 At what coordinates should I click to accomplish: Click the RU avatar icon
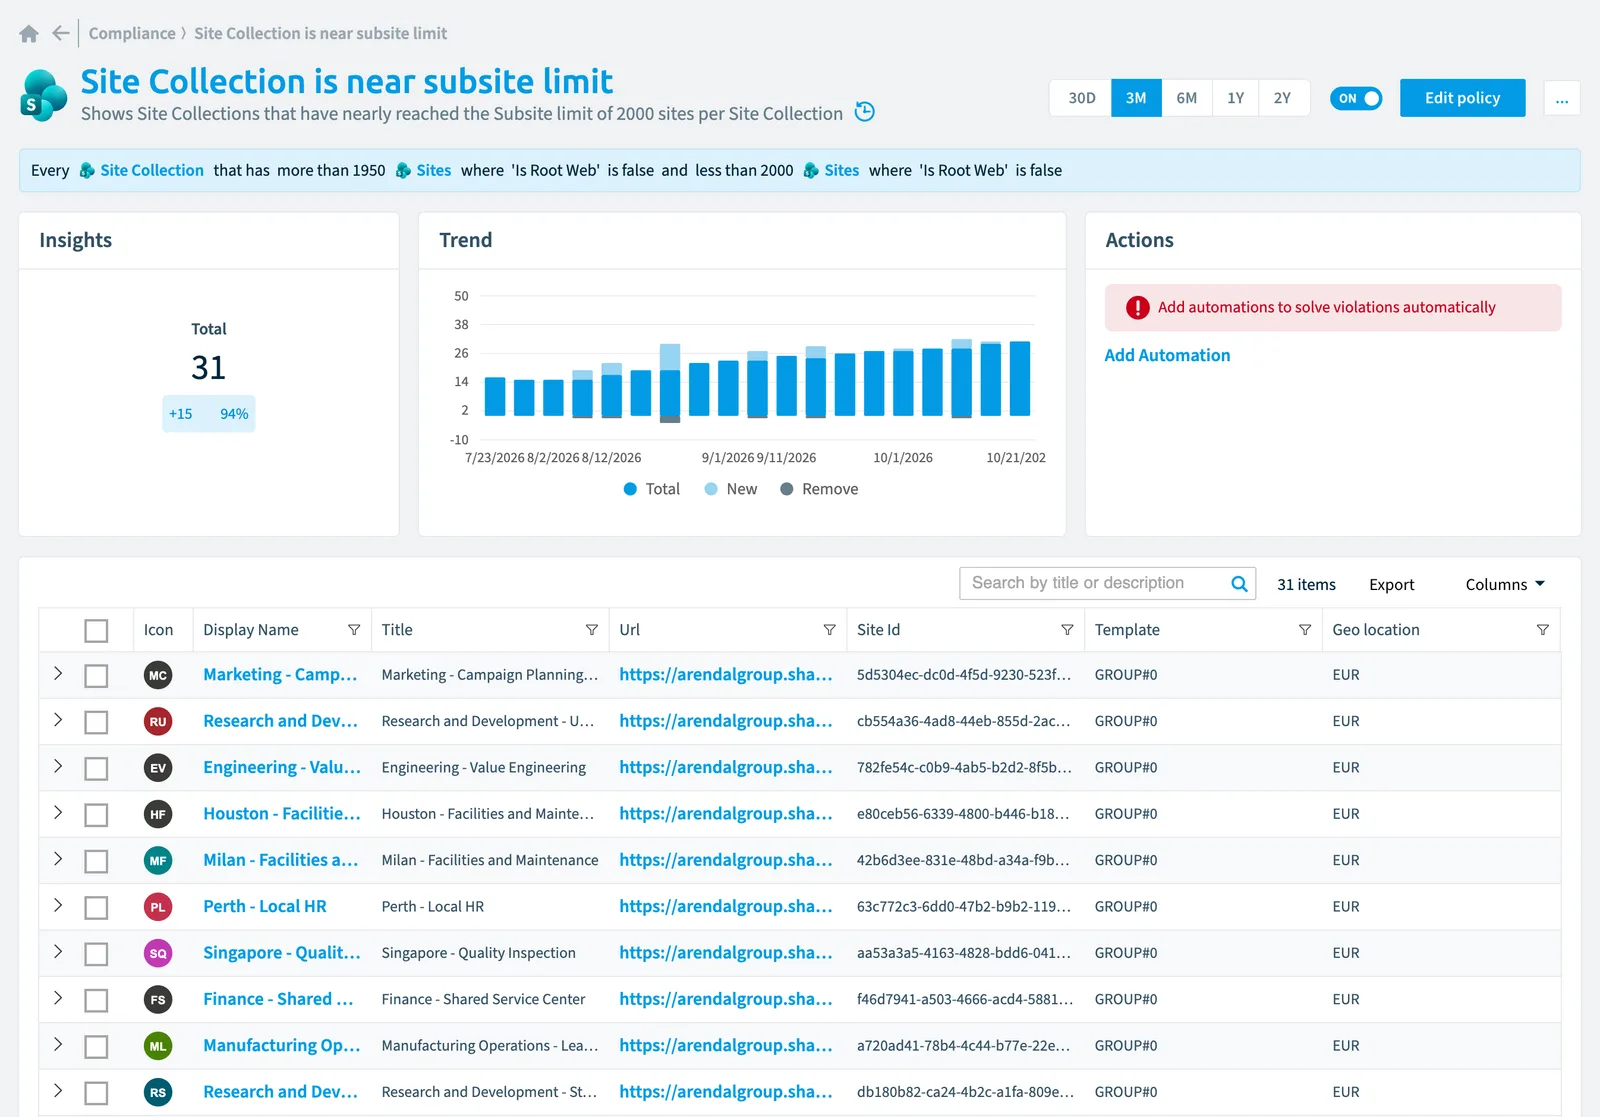pyautogui.click(x=158, y=722)
